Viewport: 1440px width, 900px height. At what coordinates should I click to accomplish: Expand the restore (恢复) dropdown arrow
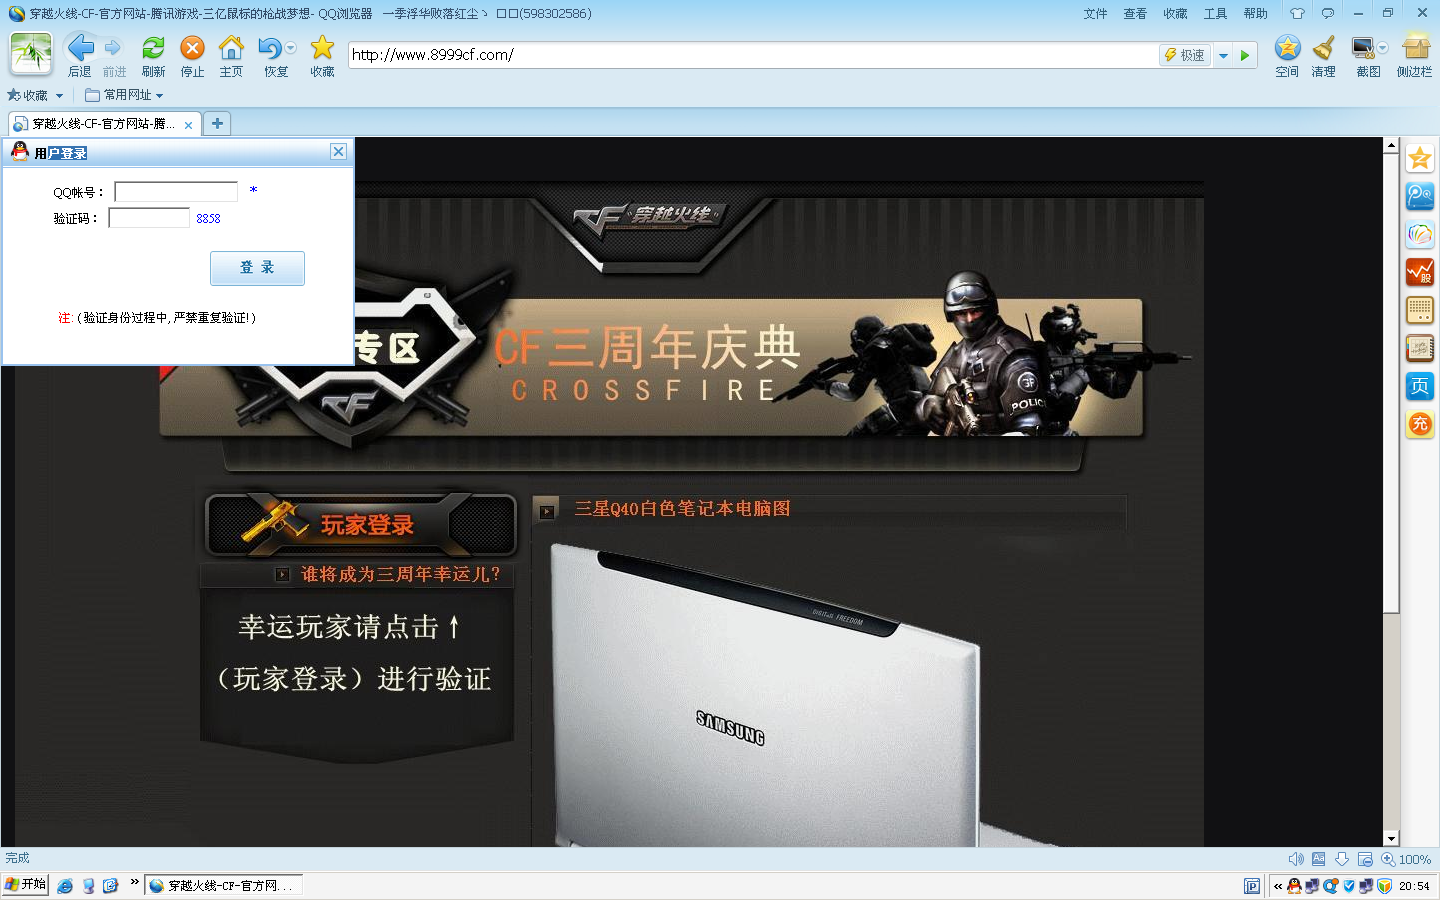coord(291,48)
